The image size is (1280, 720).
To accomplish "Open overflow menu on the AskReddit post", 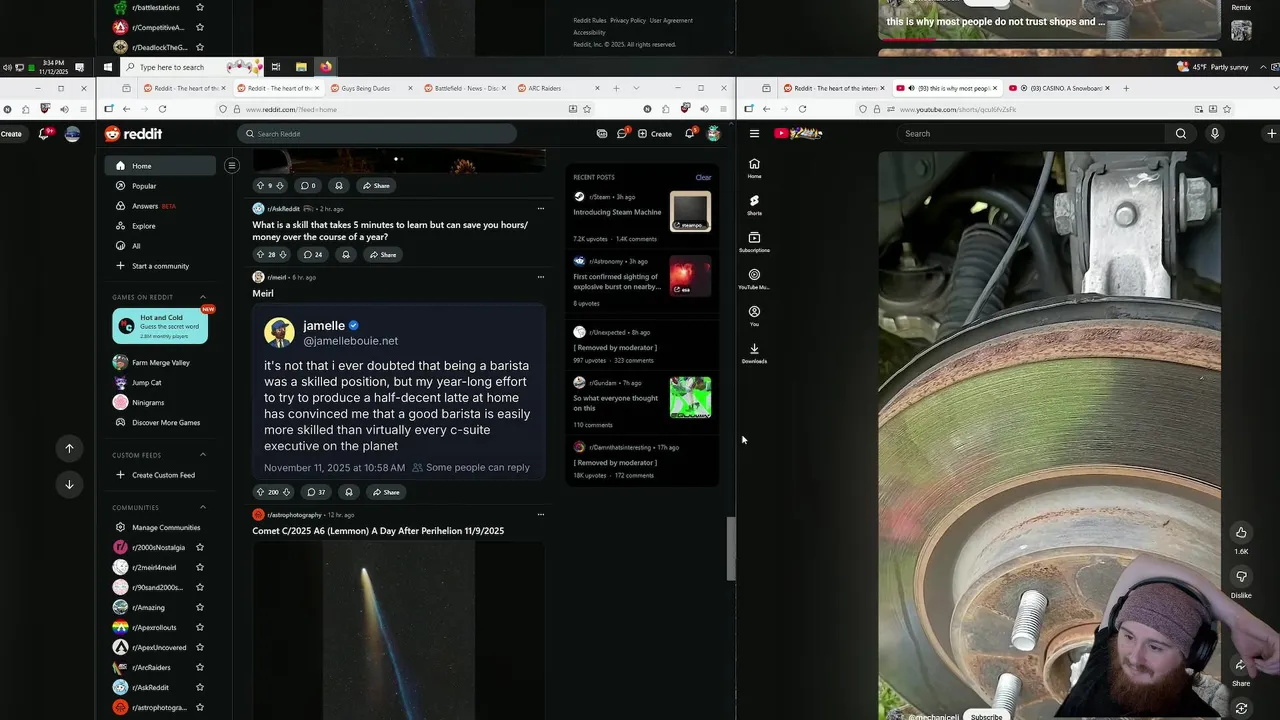I will click(541, 208).
